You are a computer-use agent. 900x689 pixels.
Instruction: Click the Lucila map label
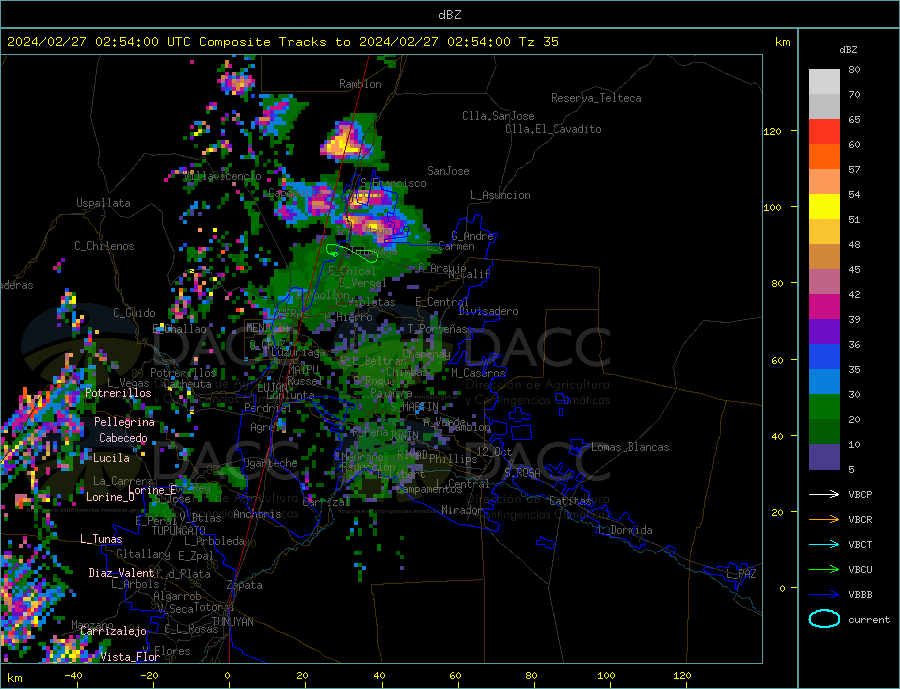point(111,458)
